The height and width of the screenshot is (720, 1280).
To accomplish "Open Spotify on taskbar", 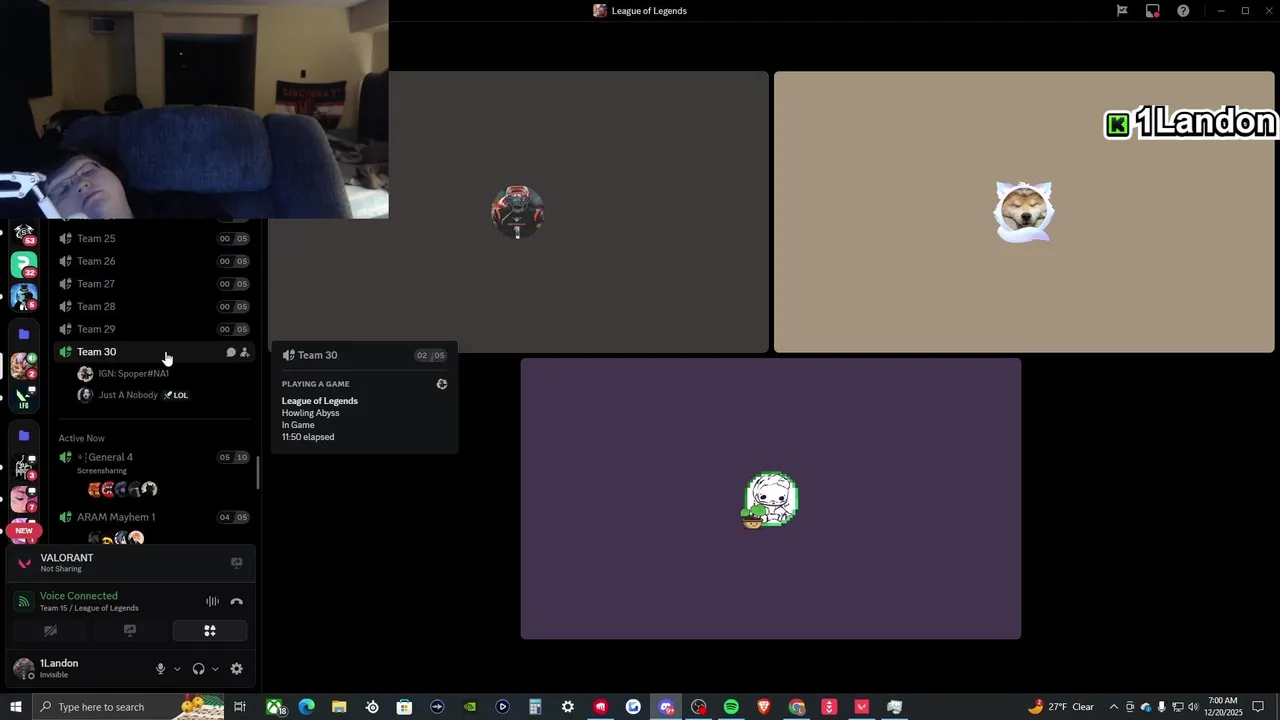I will [731, 707].
